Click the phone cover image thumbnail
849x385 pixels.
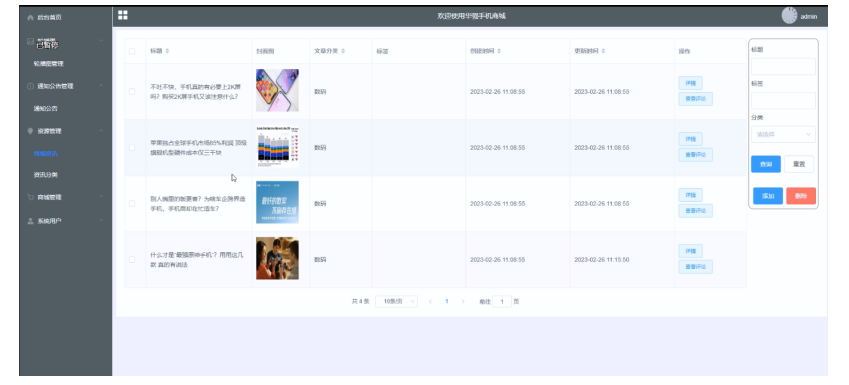(x=277, y=90)
